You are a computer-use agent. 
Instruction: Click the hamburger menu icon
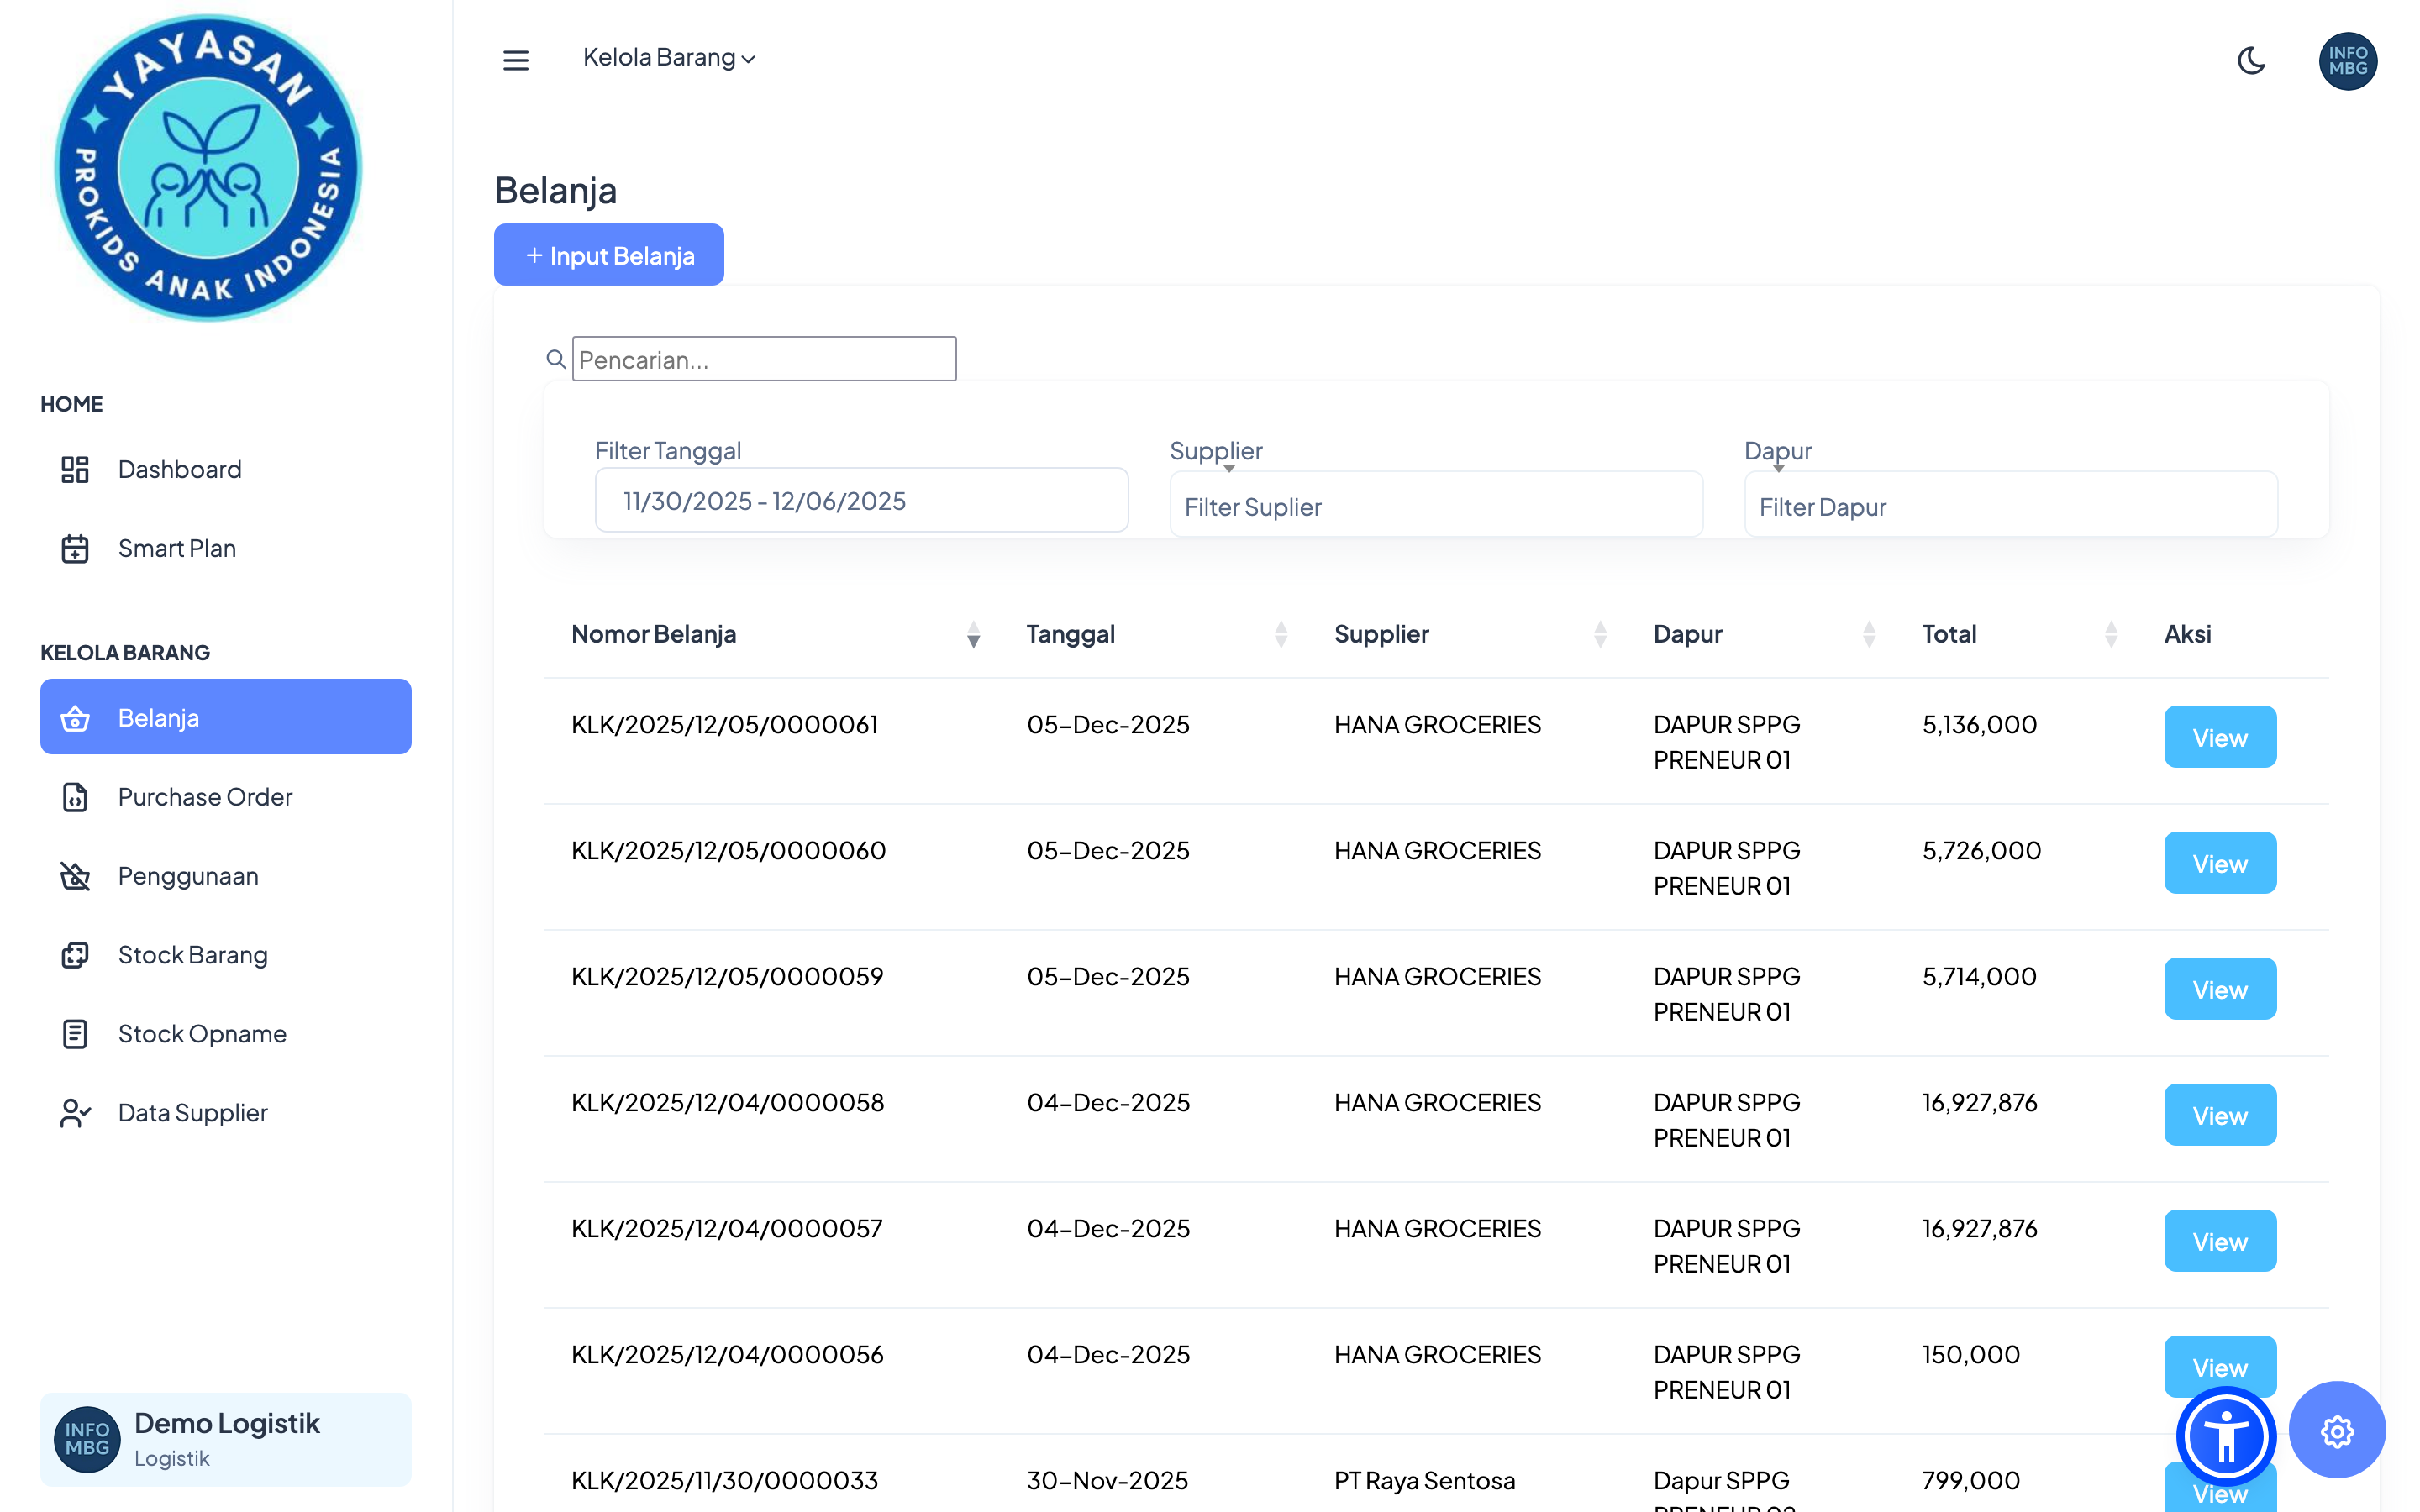[515, 60]
